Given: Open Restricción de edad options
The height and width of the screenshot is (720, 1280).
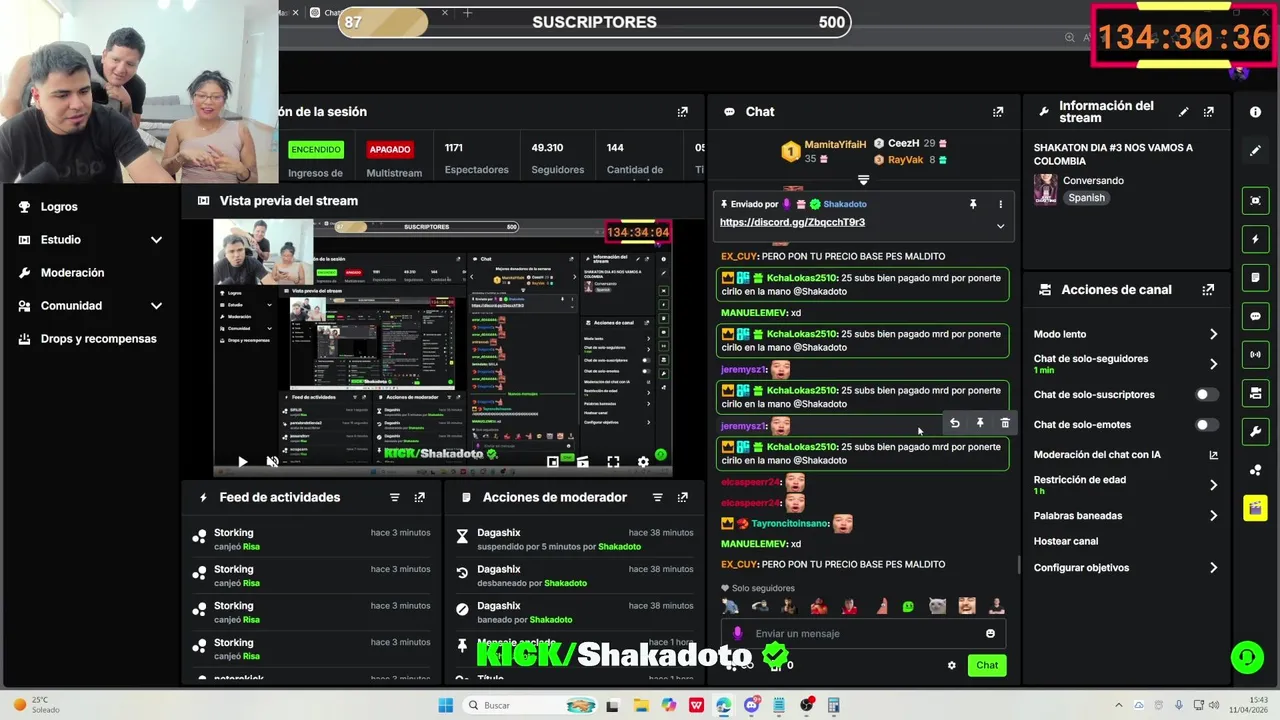Looking at the screenshot, I should [x=1126, y=485].
